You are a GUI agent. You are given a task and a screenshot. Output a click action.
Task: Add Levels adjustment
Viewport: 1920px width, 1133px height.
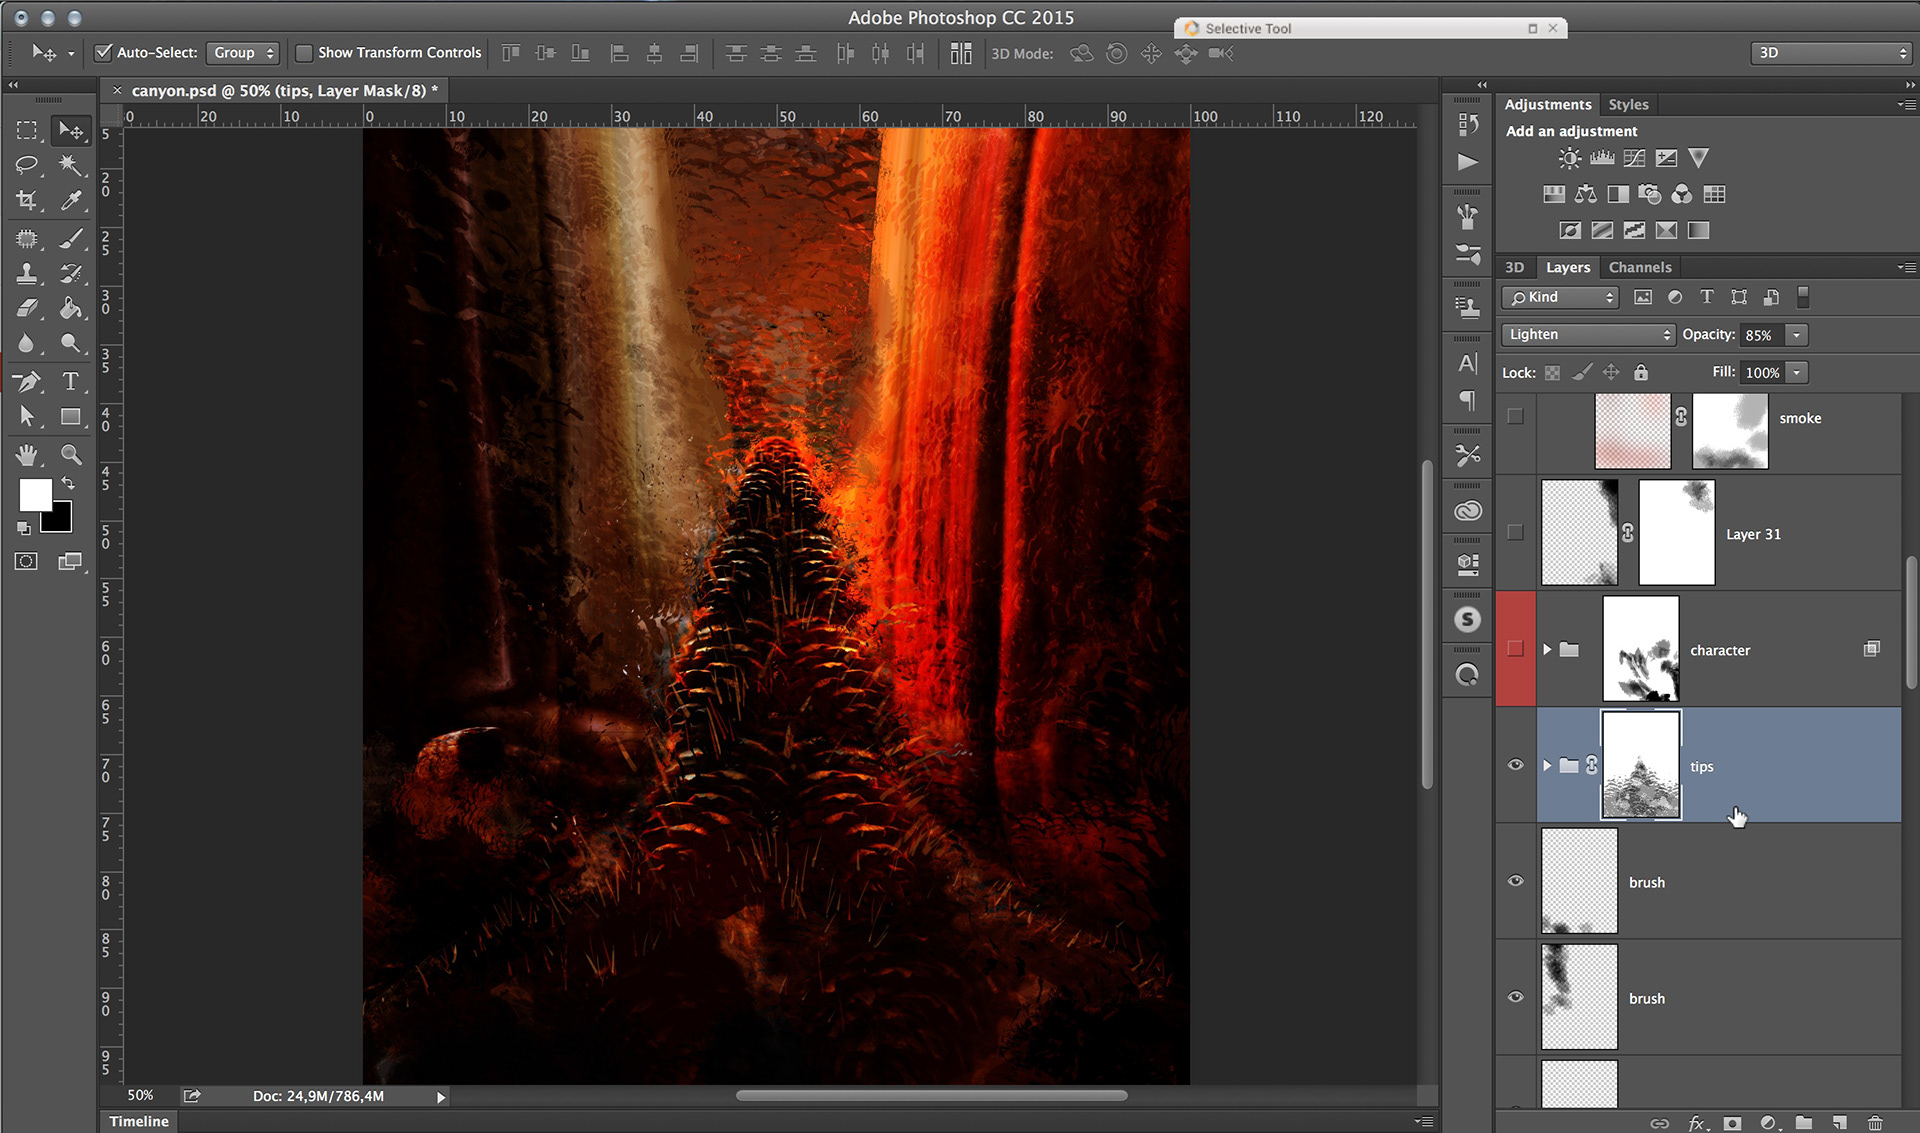(x=1602, y=158)
